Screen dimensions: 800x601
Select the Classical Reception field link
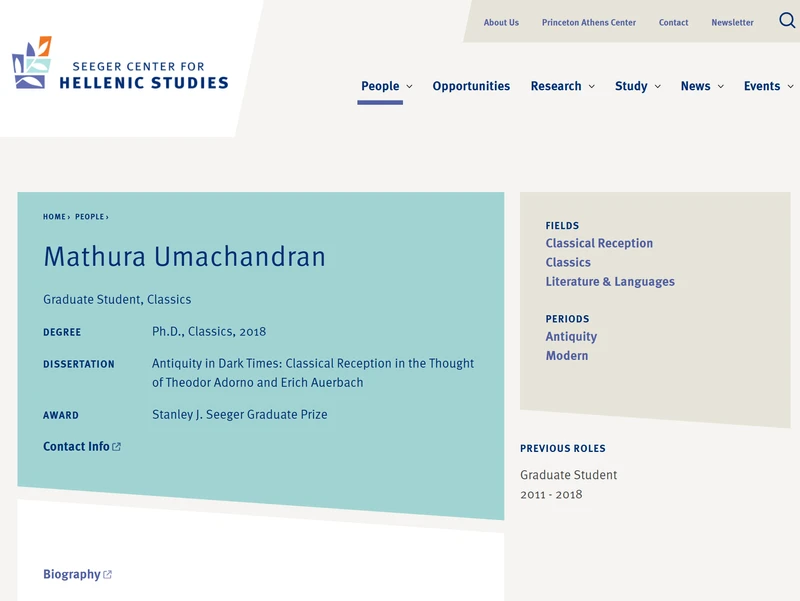pyautogui.click(x=599, y=243)
